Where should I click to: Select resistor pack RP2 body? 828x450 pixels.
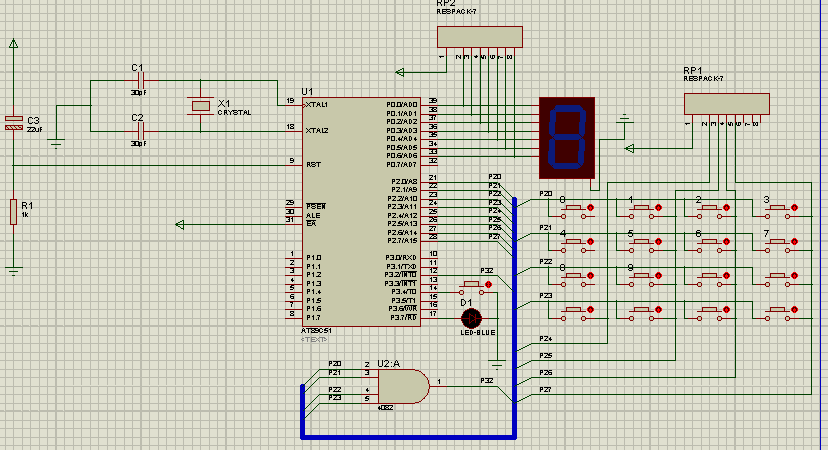[479, 37]
